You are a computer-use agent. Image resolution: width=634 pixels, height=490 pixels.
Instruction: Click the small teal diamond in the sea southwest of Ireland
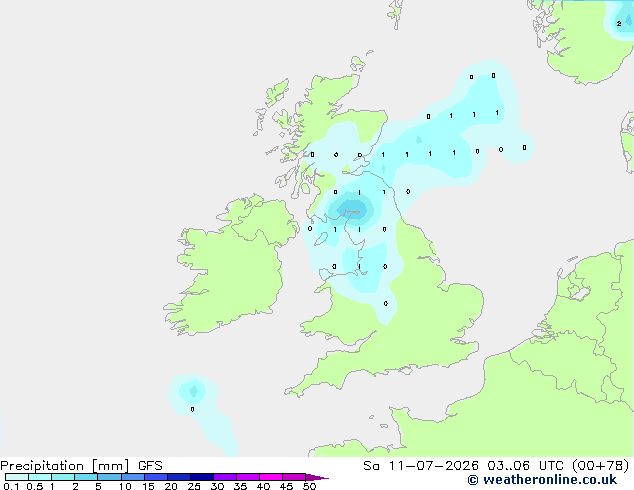194,391
